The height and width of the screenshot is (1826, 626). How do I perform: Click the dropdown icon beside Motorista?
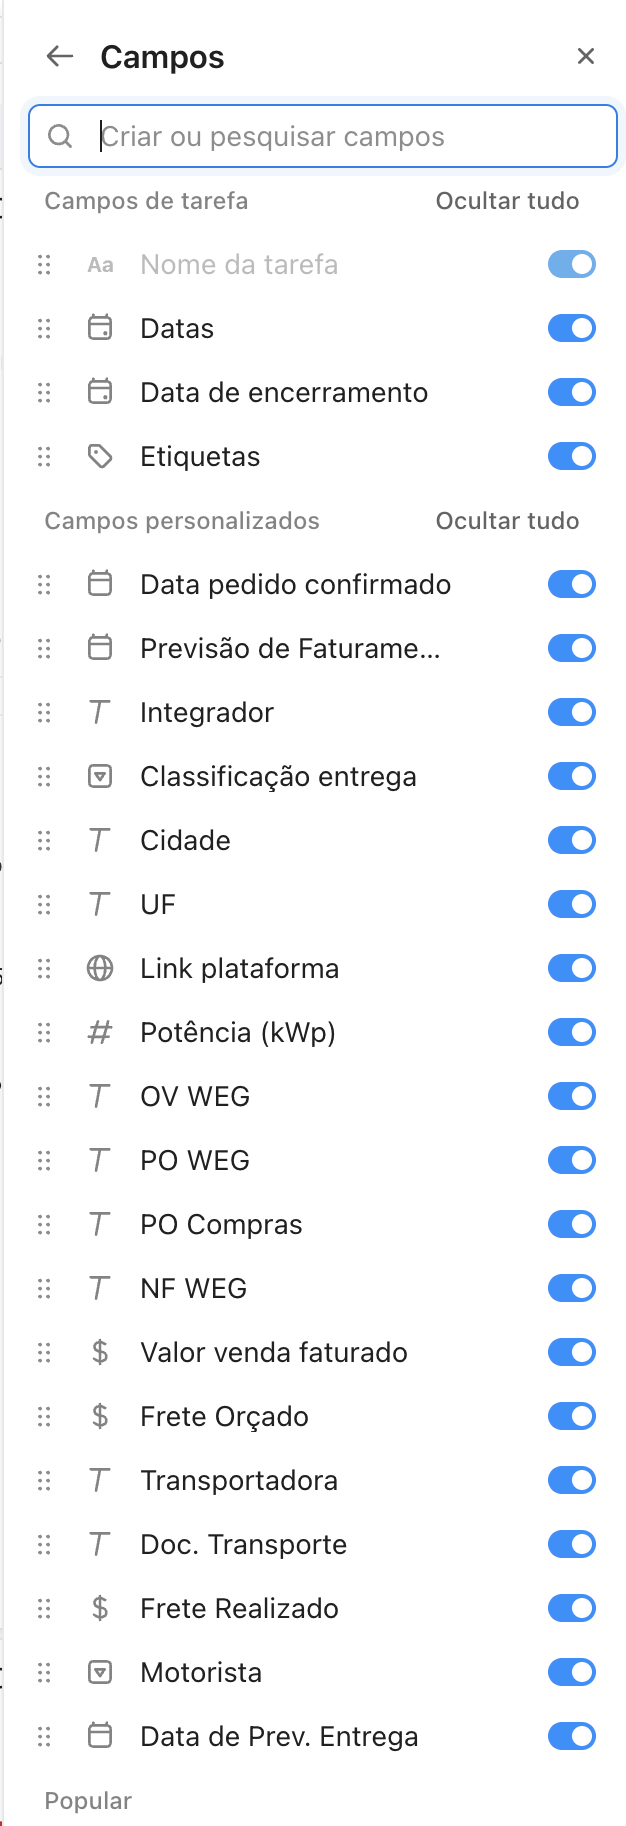(x=100, y=1672)
